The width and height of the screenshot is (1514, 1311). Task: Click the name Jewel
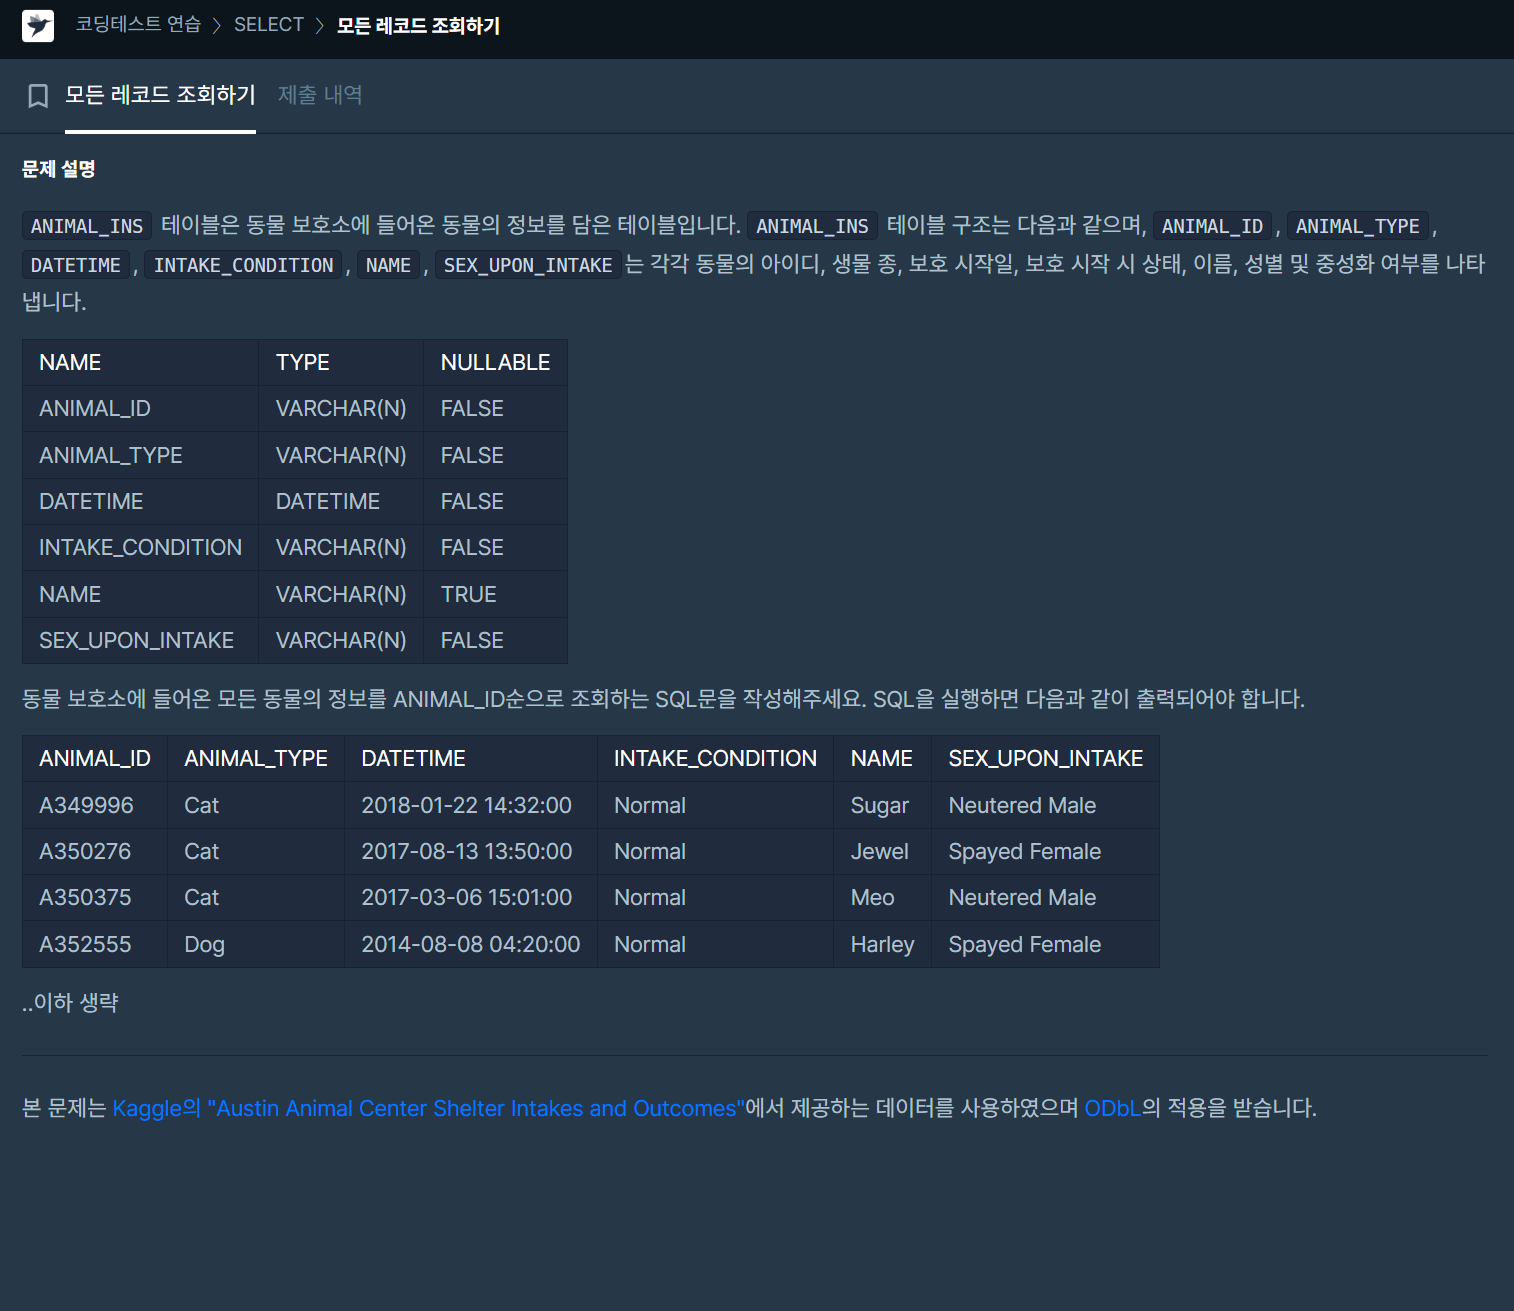pos(880,852)
